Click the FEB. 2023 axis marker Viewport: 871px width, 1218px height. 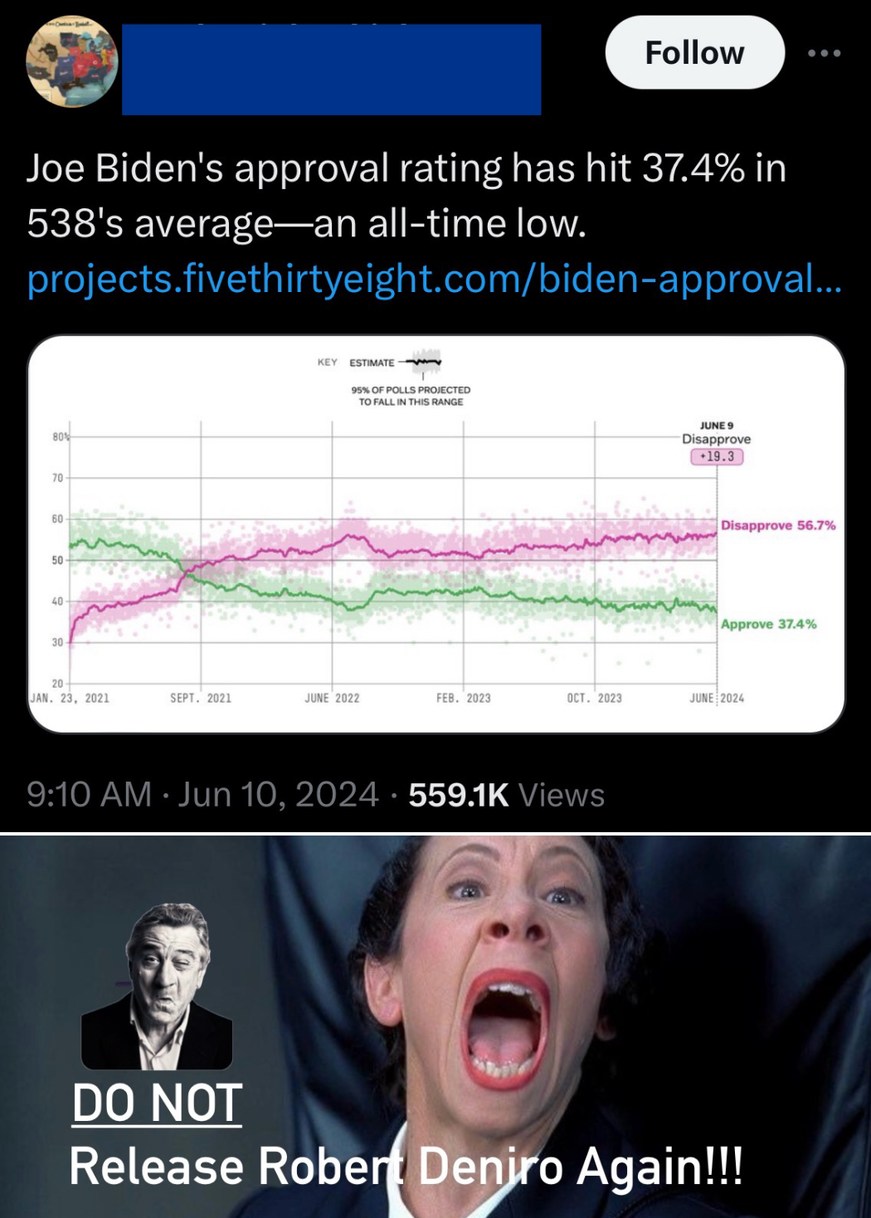464,699
